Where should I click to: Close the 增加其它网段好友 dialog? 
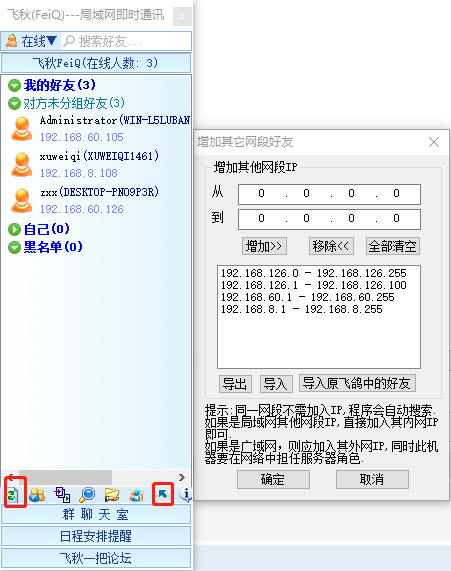pos(434,142)
